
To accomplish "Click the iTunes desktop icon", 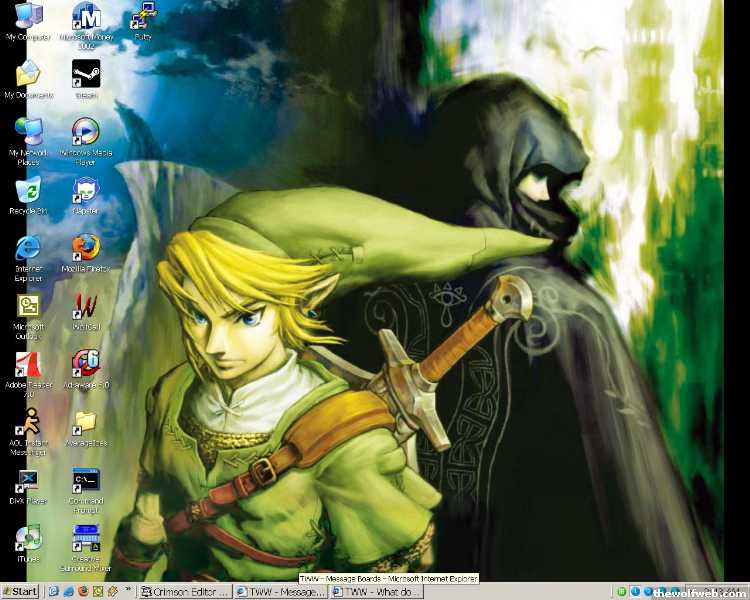I will click(28, 537).
